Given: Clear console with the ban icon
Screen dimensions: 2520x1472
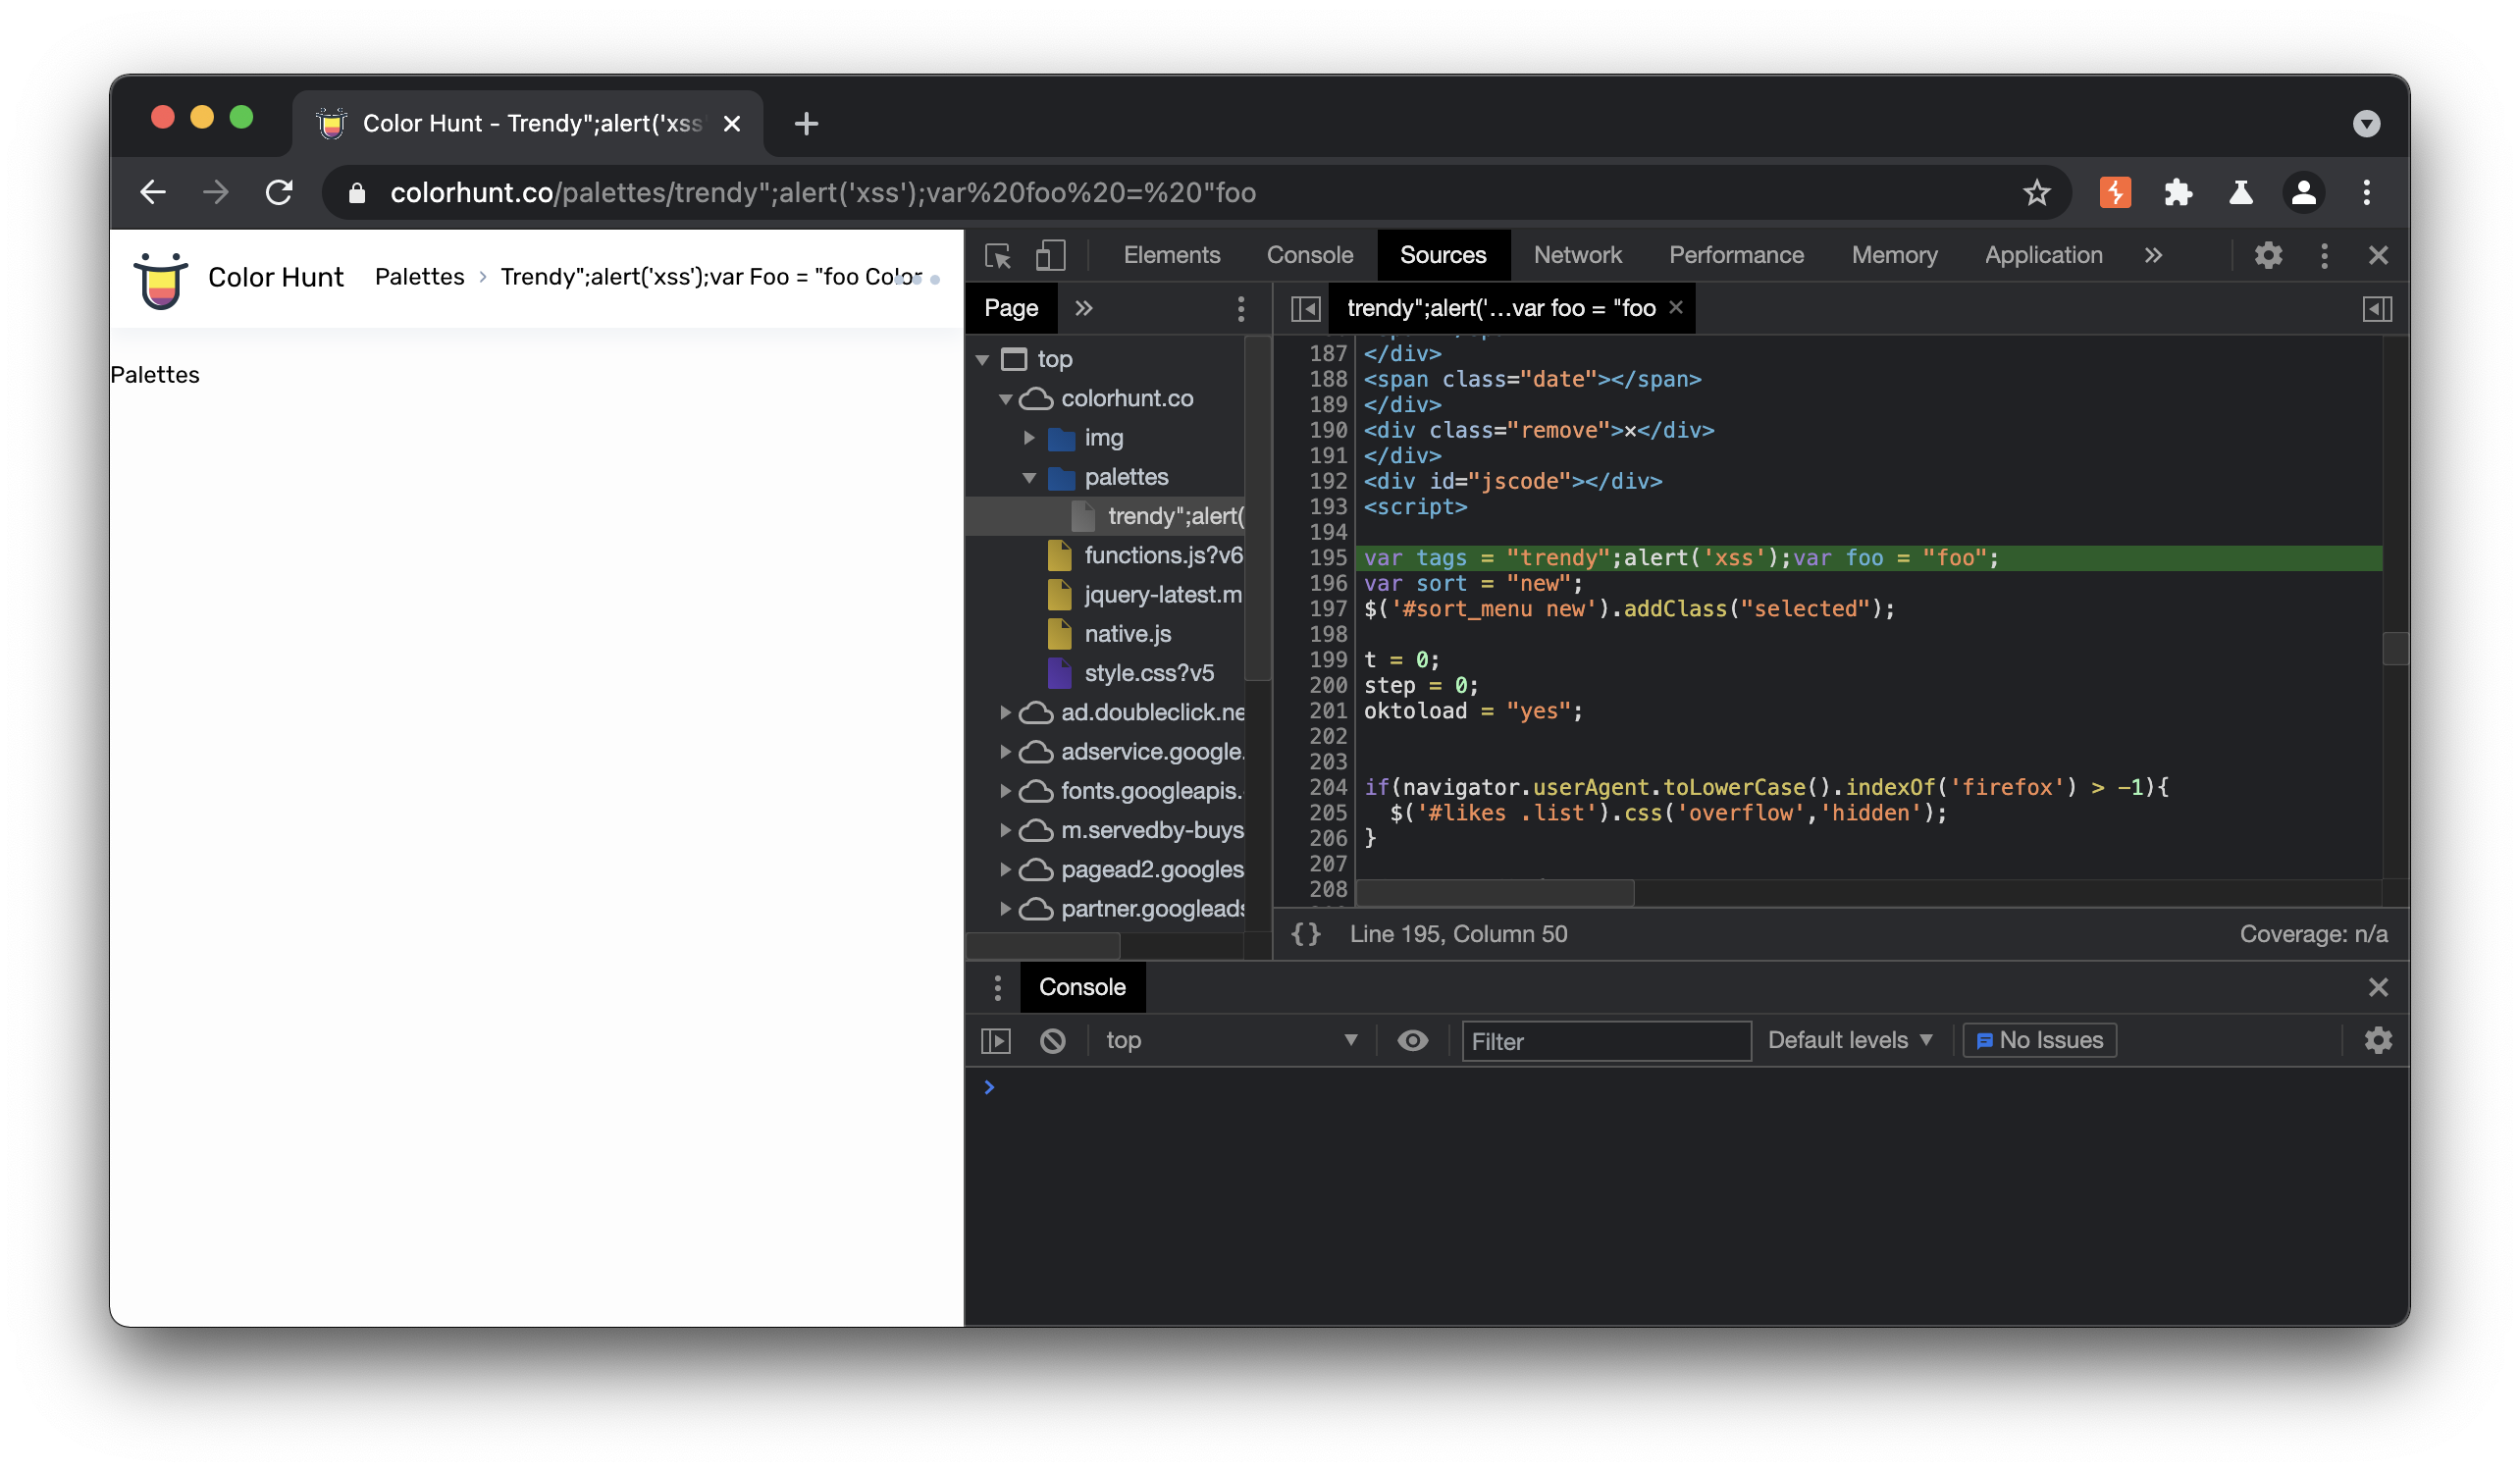Looking at the screenshot, I should (1053, 1041).
